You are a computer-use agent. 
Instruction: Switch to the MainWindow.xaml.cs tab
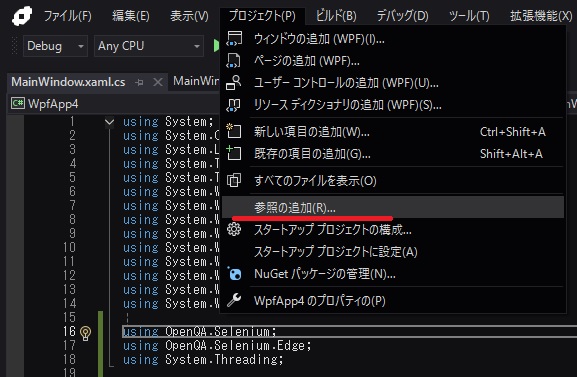(x=68, y=82)
